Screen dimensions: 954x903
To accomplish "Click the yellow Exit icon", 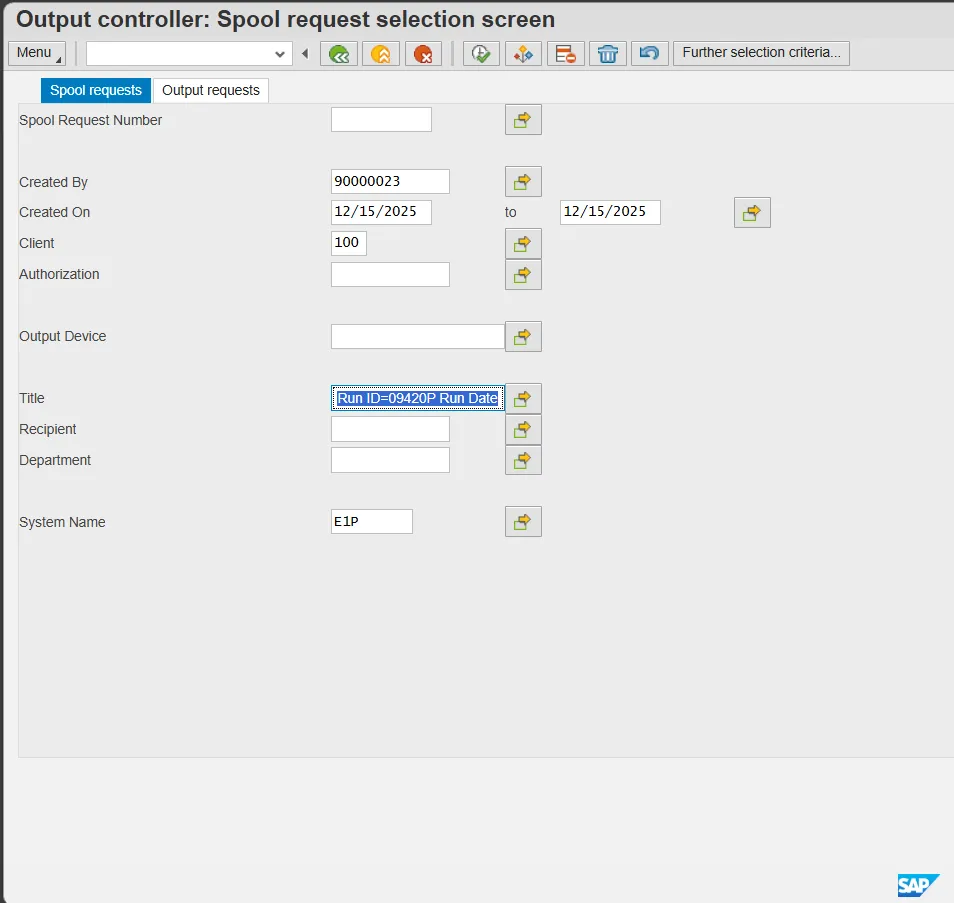I will point(381,54).
